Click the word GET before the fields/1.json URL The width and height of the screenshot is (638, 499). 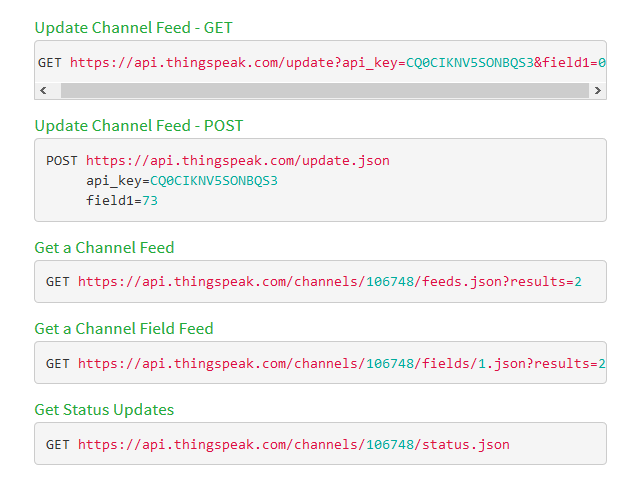(57, 363)
